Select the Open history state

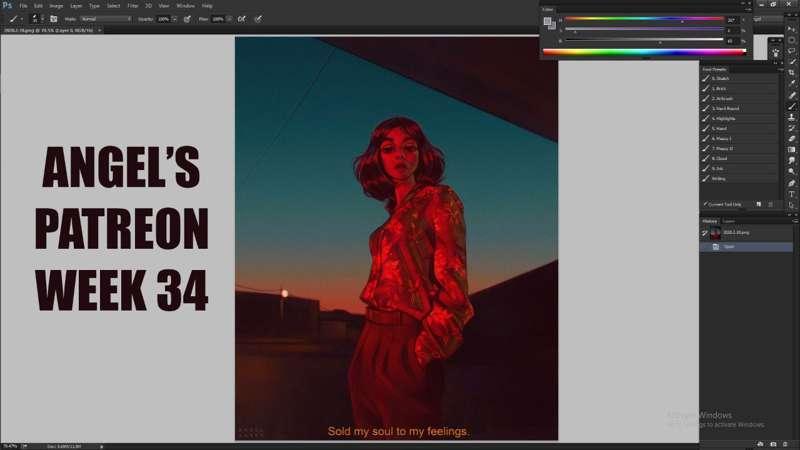pyautogui.click(x=746, y=247)
